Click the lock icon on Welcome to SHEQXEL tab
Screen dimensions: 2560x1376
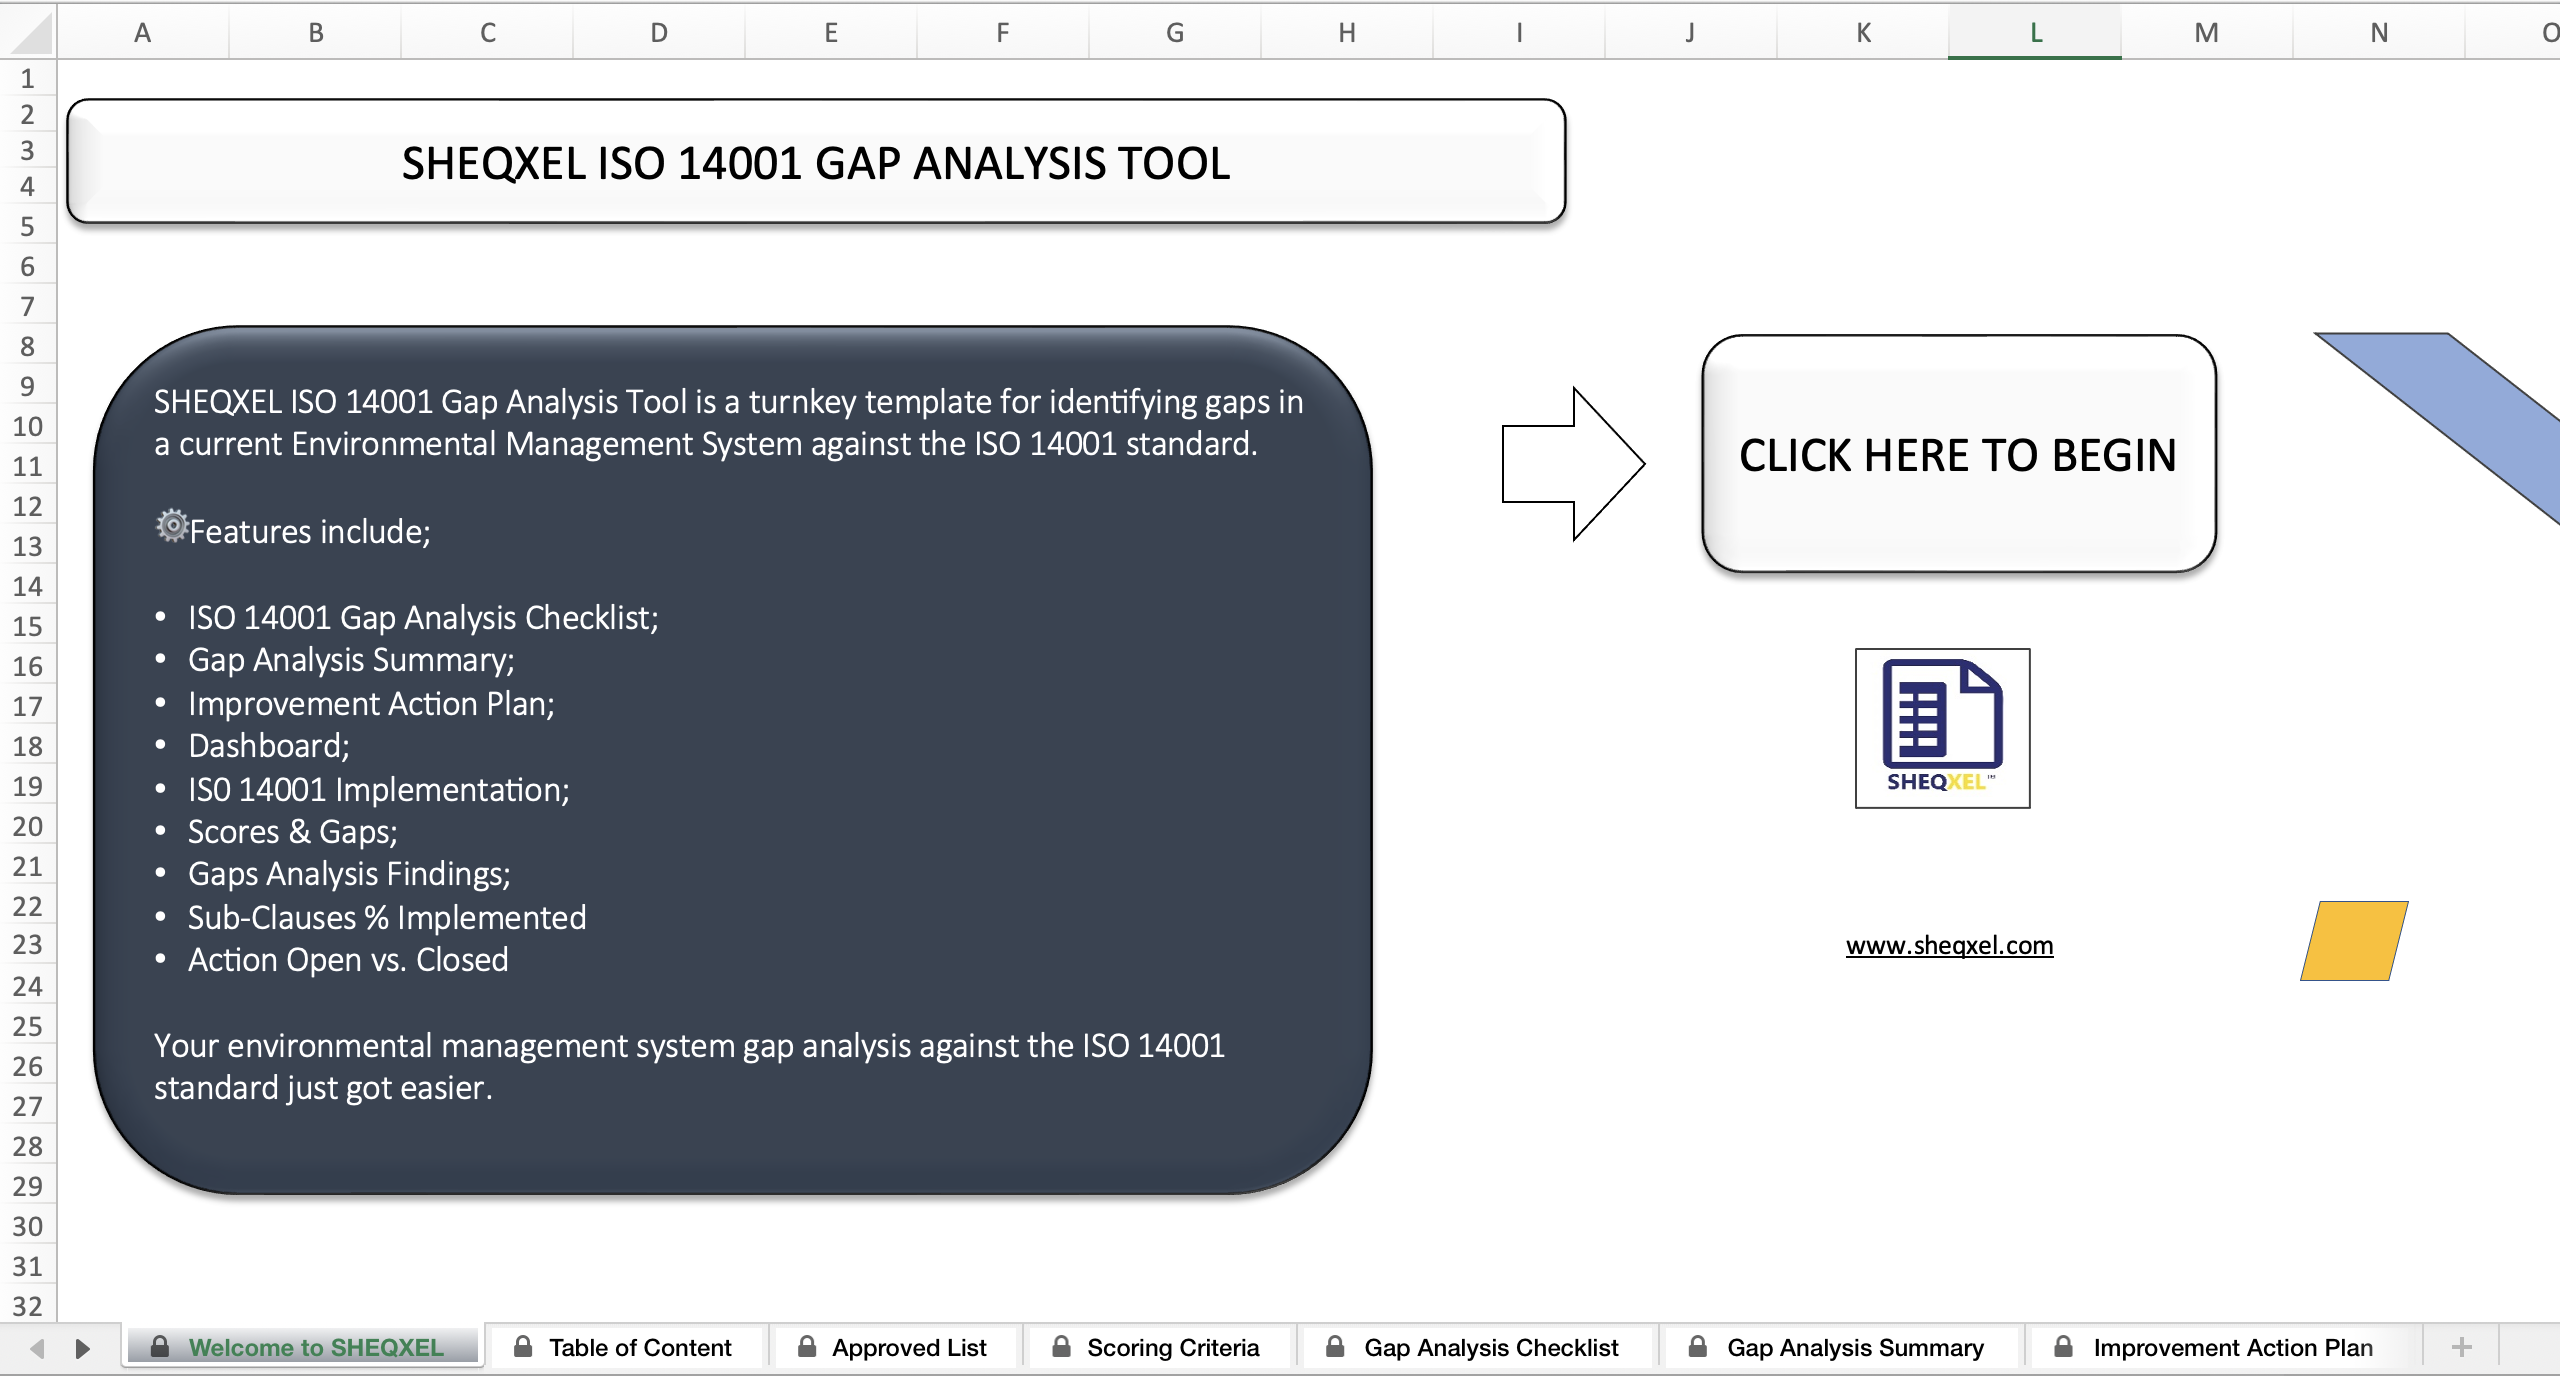[160, 1347]
